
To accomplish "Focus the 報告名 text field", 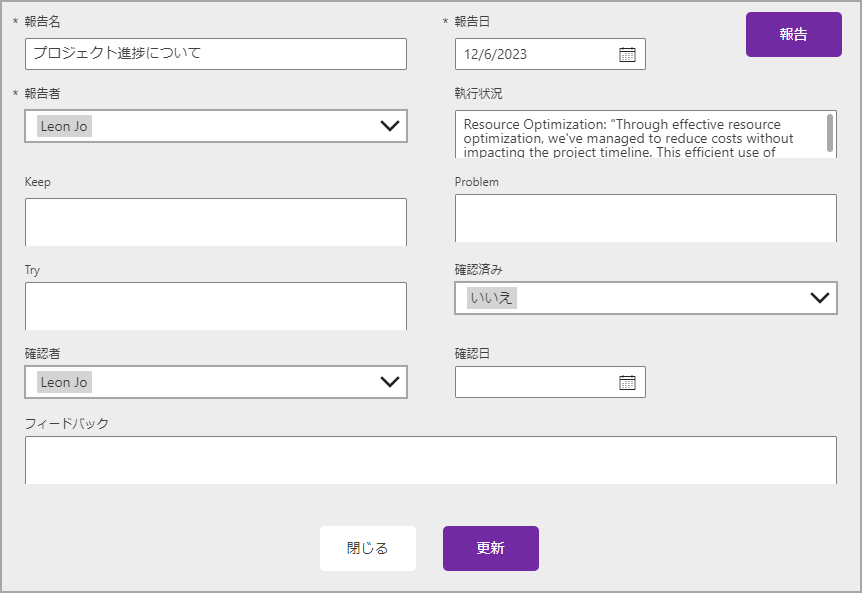I will tap(215, 54).
